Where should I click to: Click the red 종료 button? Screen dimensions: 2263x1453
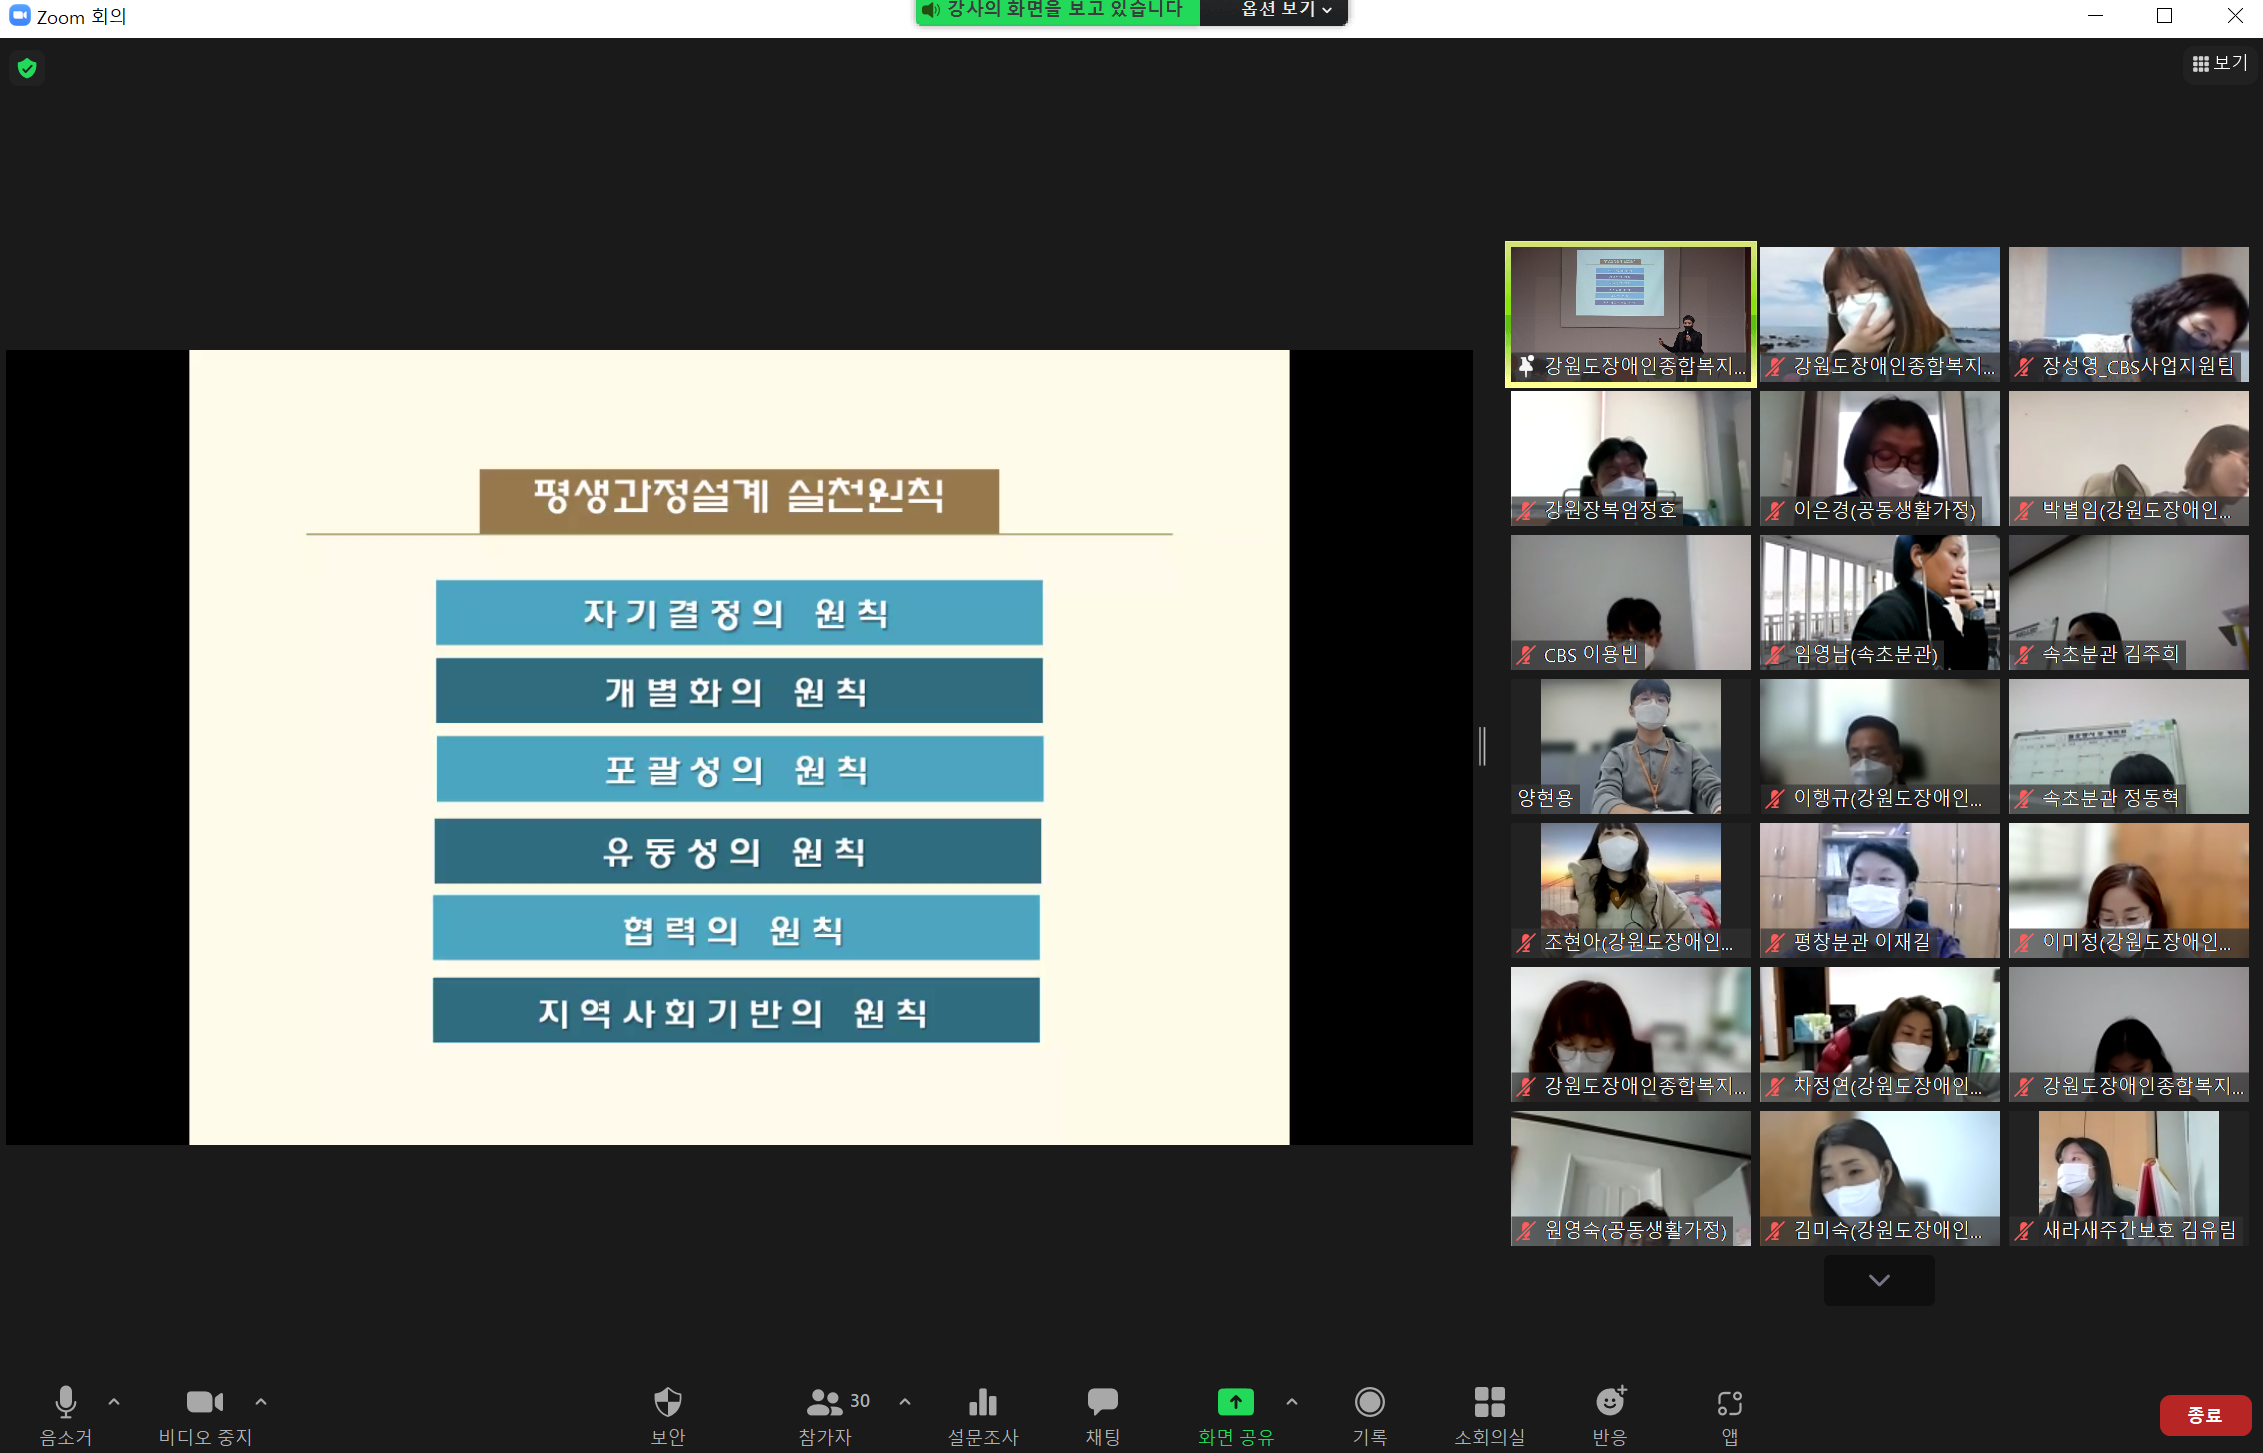point(2205,1415)
